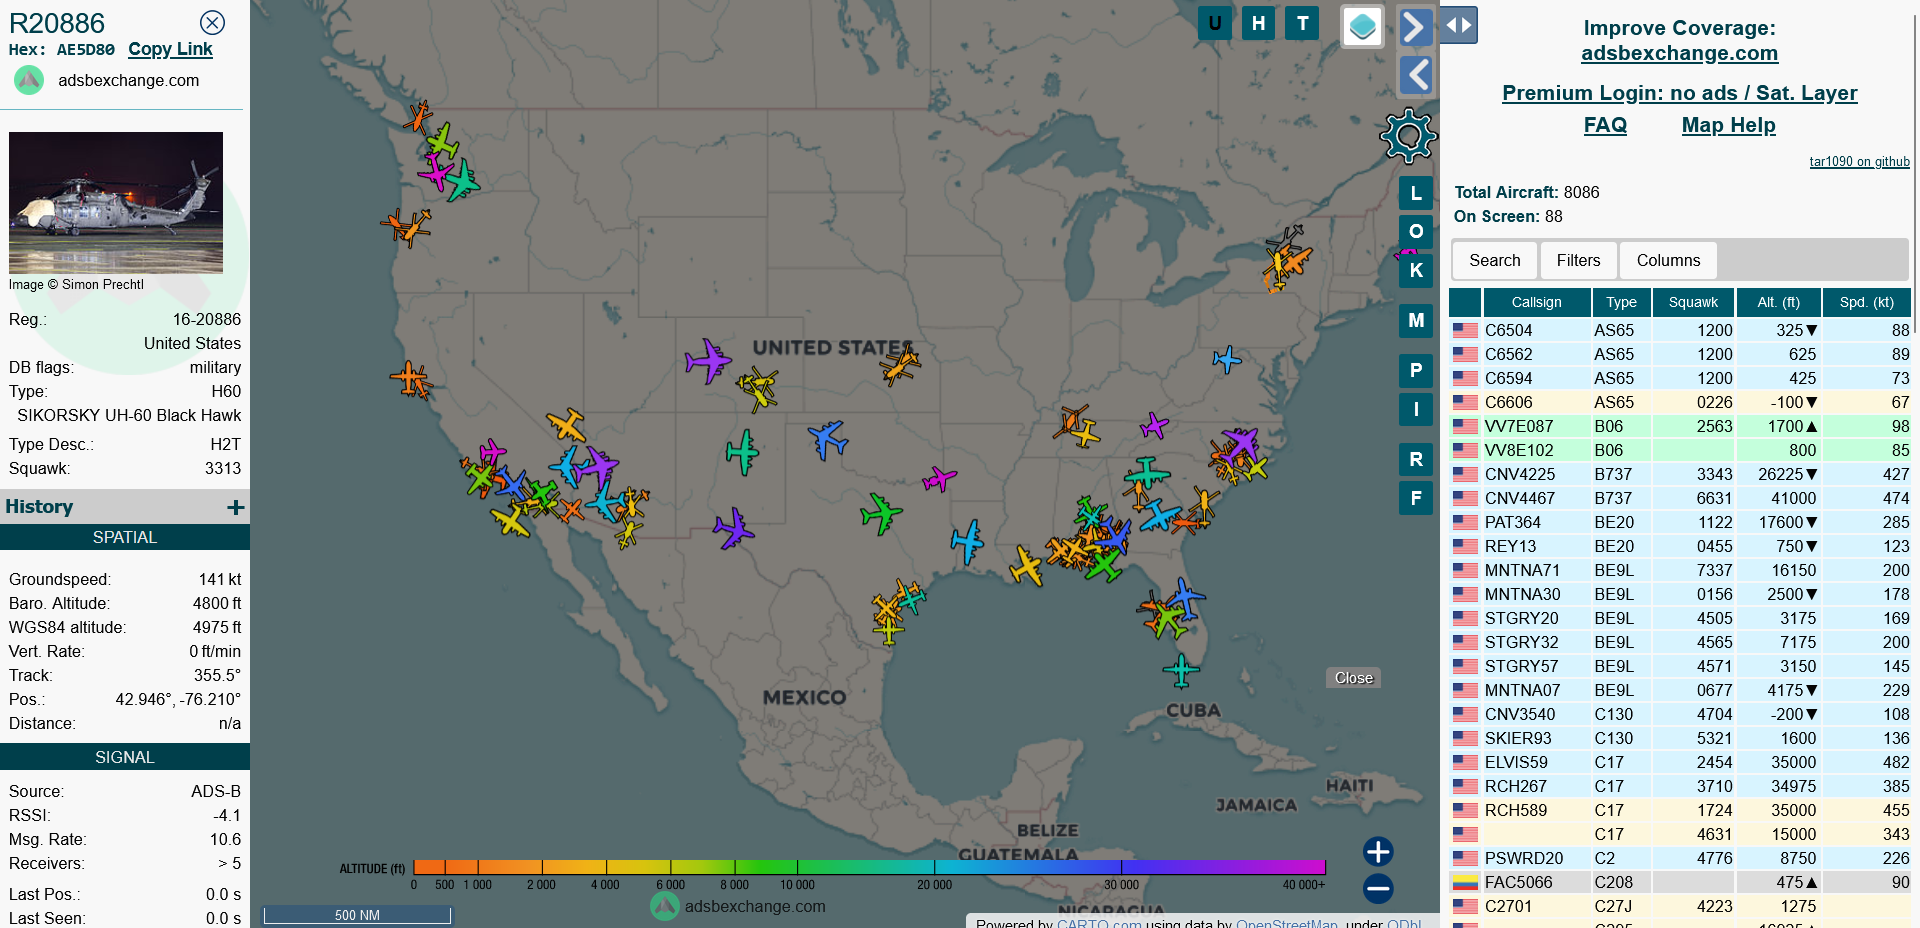This screenshot has width=1920, height=928.
Task: Toggle the O map button
Action: coord(1416,231)
